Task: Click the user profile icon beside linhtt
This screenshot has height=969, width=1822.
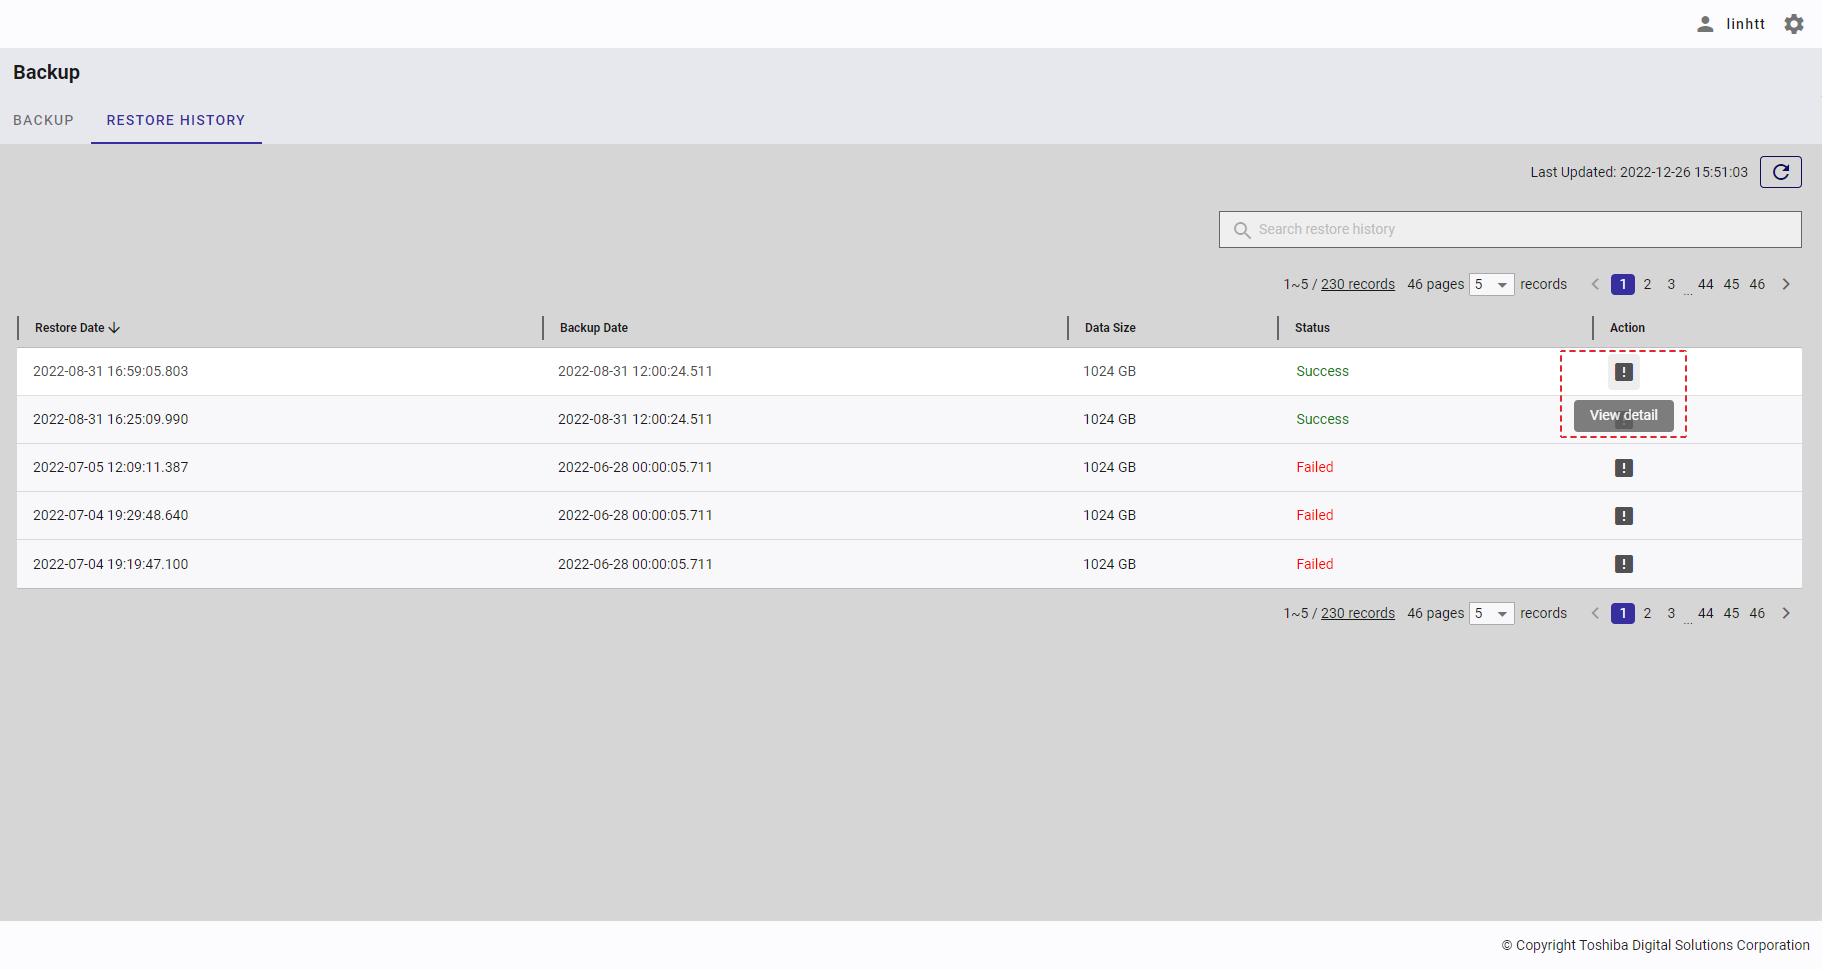Action: [x=1705, y=24]
